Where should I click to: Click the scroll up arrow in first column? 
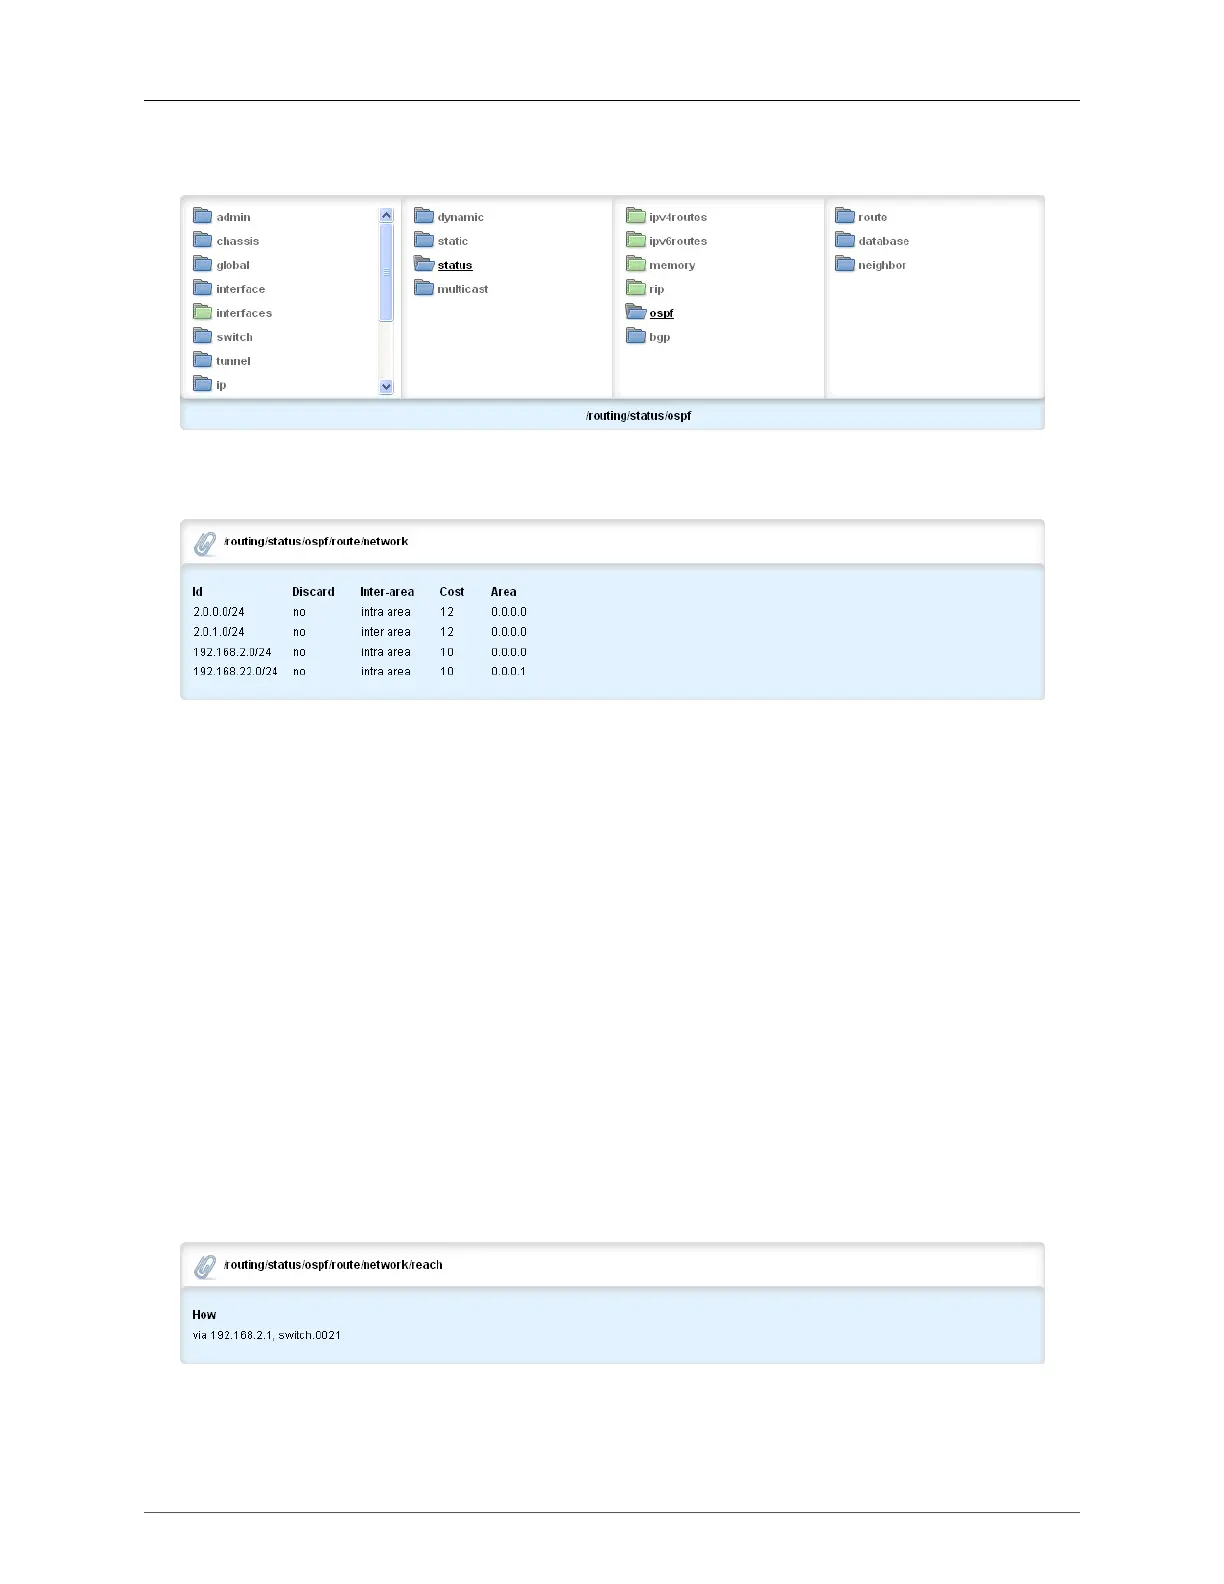click(x=387, y=215)
